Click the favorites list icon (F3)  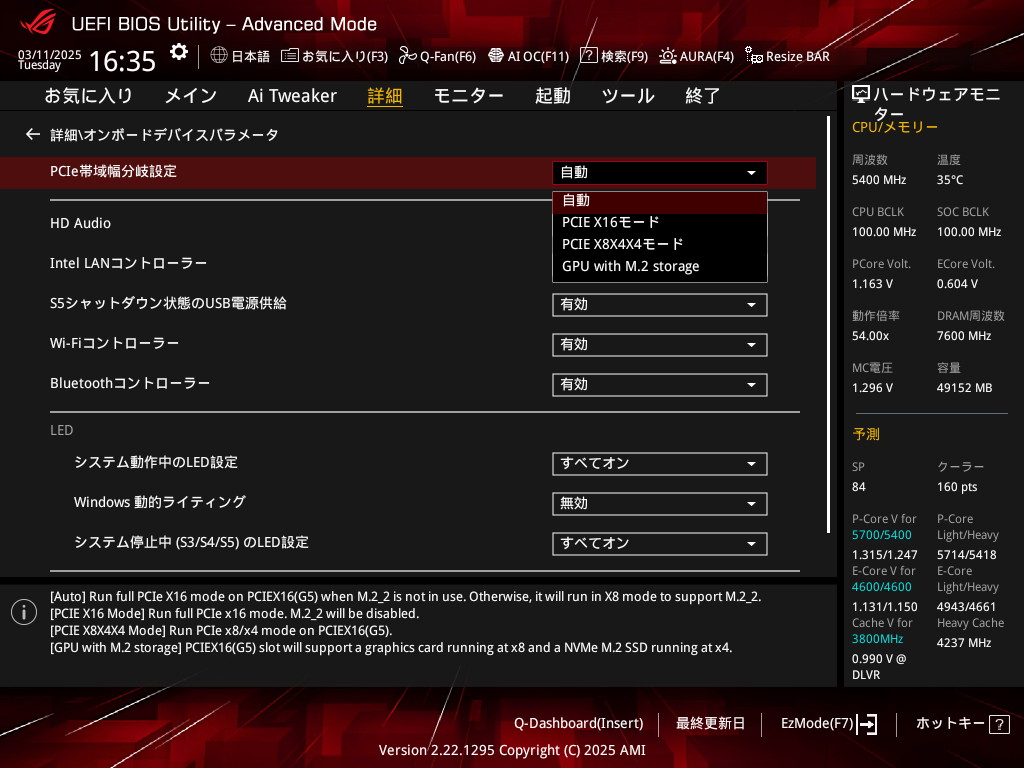pyautogui.click(x=290, y=56)
